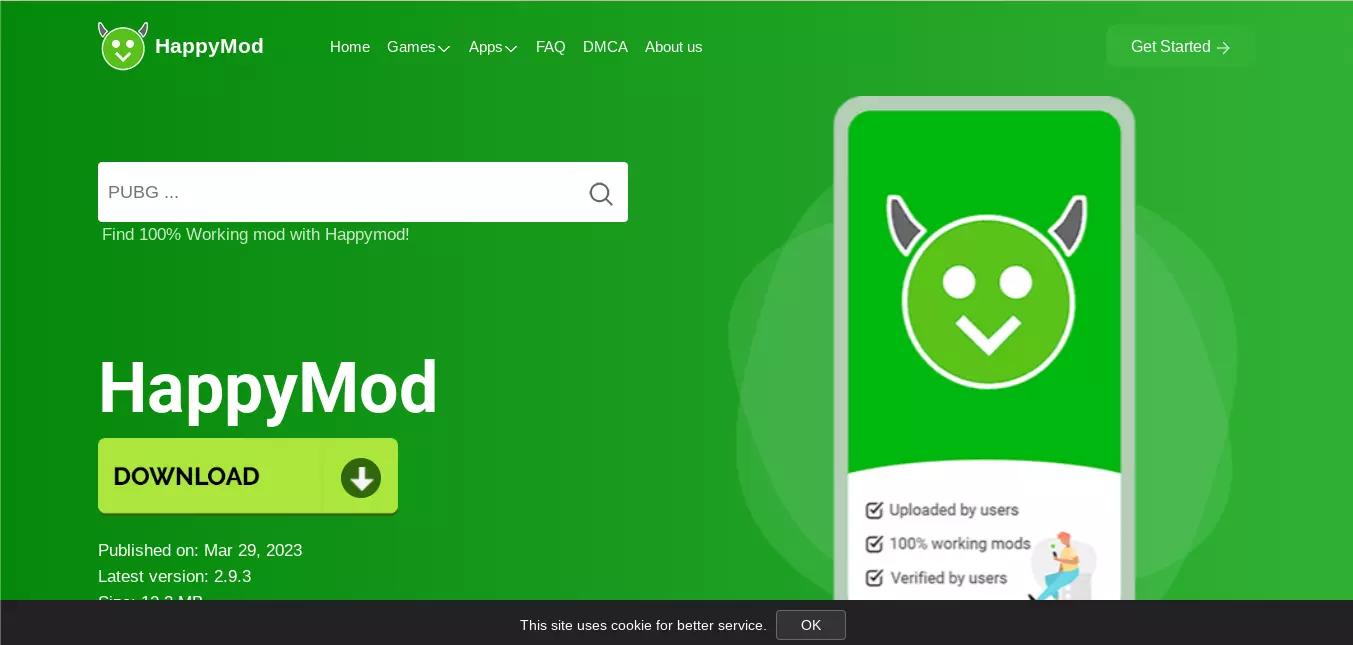
Task: Click the Get Started button
Action: pos(1180,46)
